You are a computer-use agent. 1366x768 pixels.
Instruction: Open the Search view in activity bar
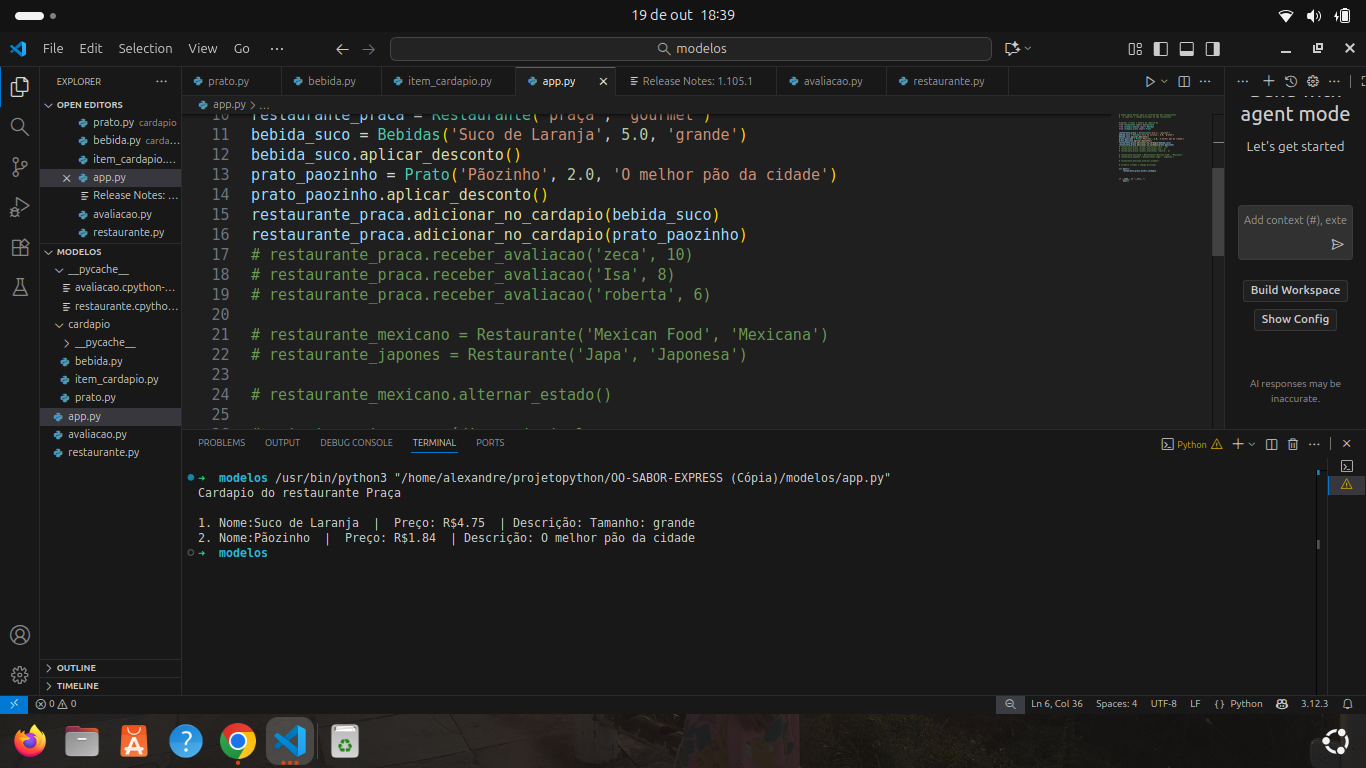(19, 126)
